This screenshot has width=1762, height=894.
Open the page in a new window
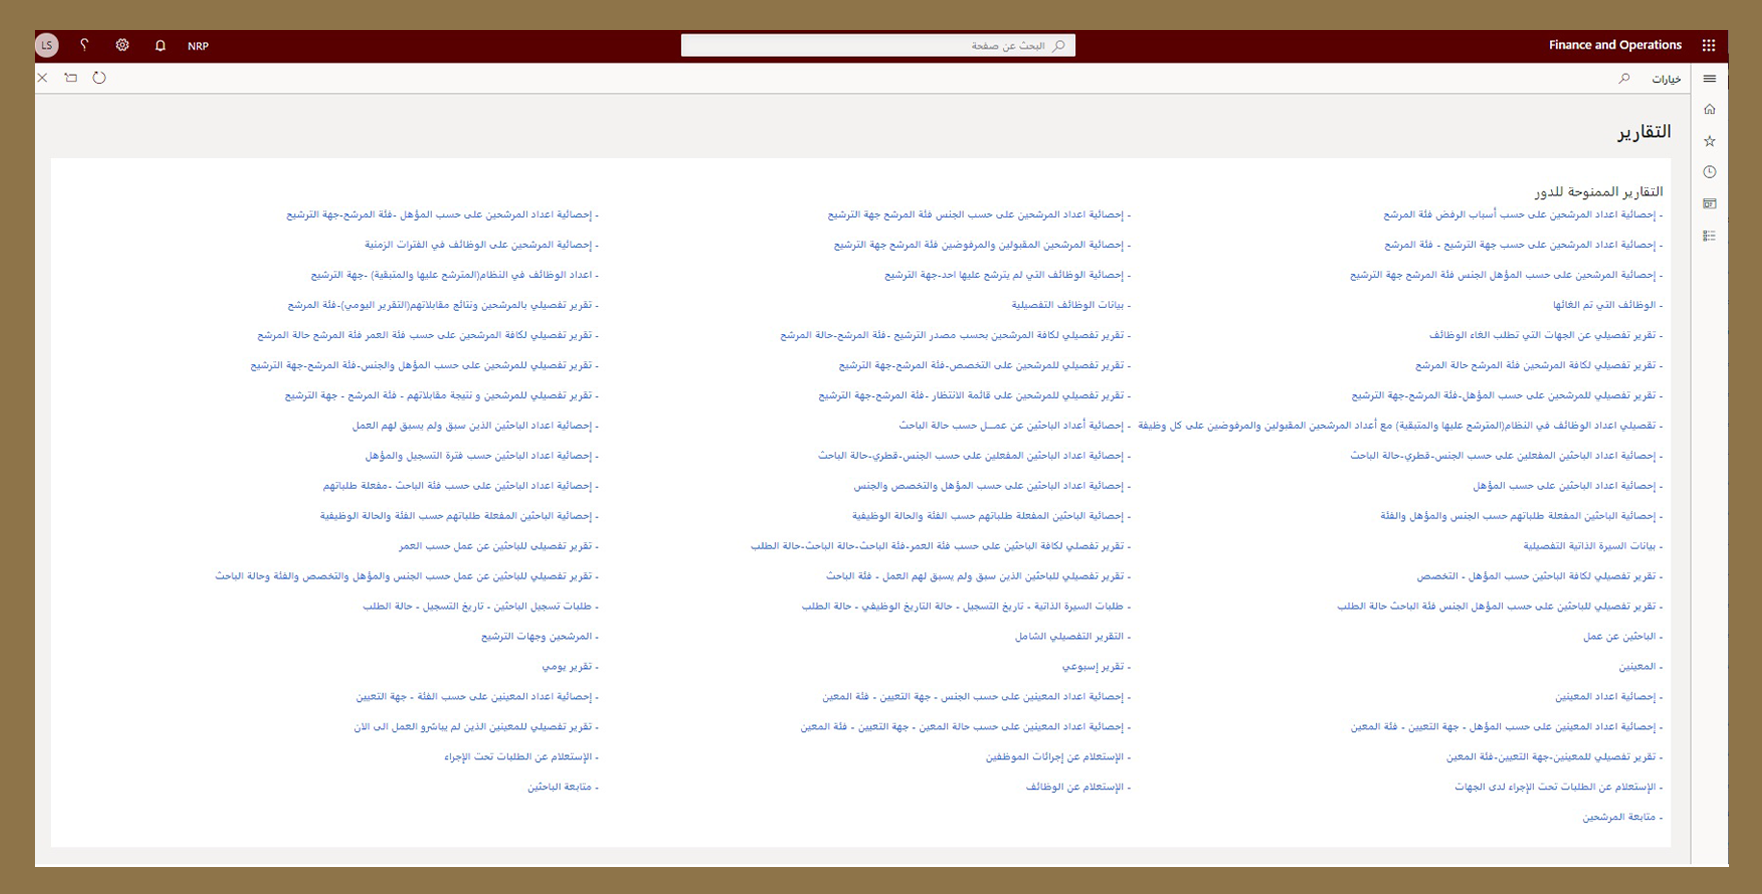pos(71,77)
